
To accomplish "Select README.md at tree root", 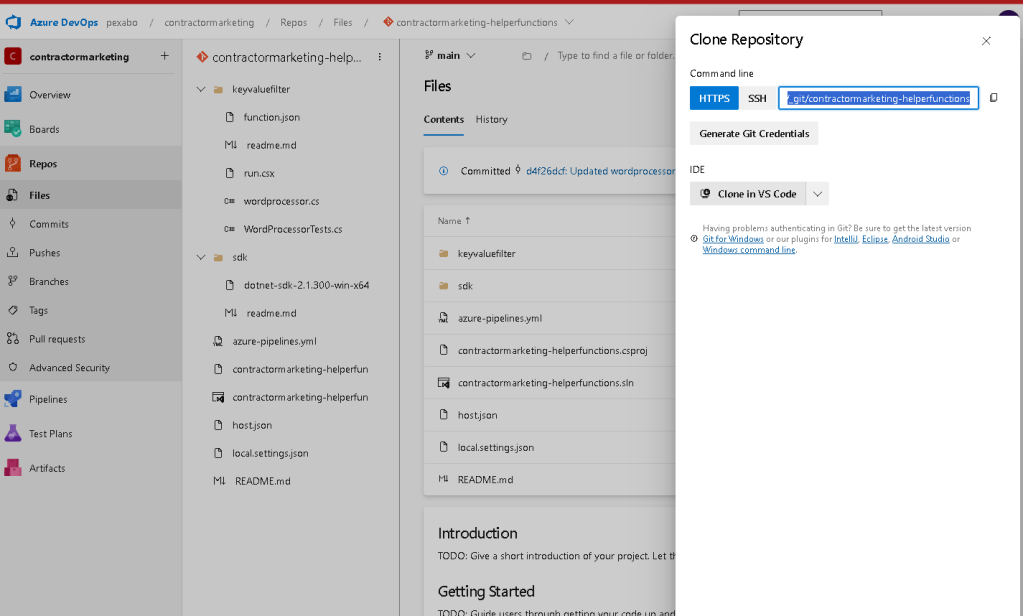I will pyautogui.click(x=262, y=482).
